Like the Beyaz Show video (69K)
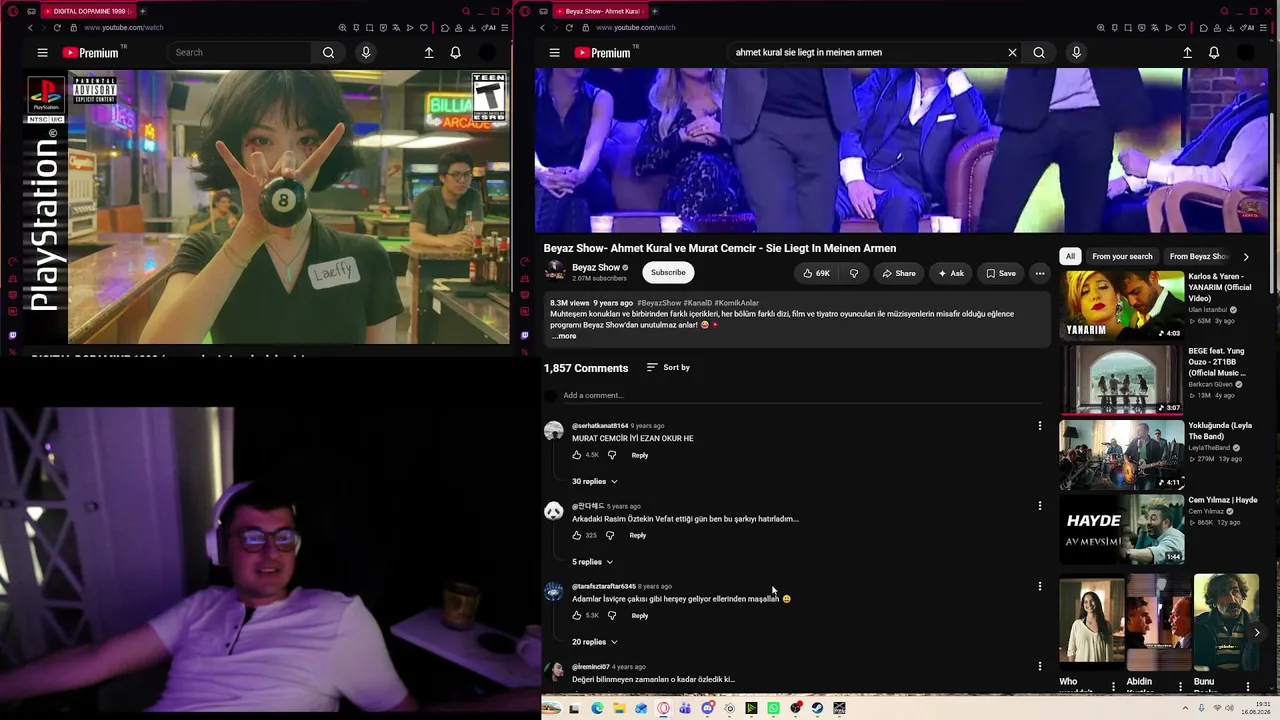Viewport: 1280px width, 720px height. [x=816, y=273]
